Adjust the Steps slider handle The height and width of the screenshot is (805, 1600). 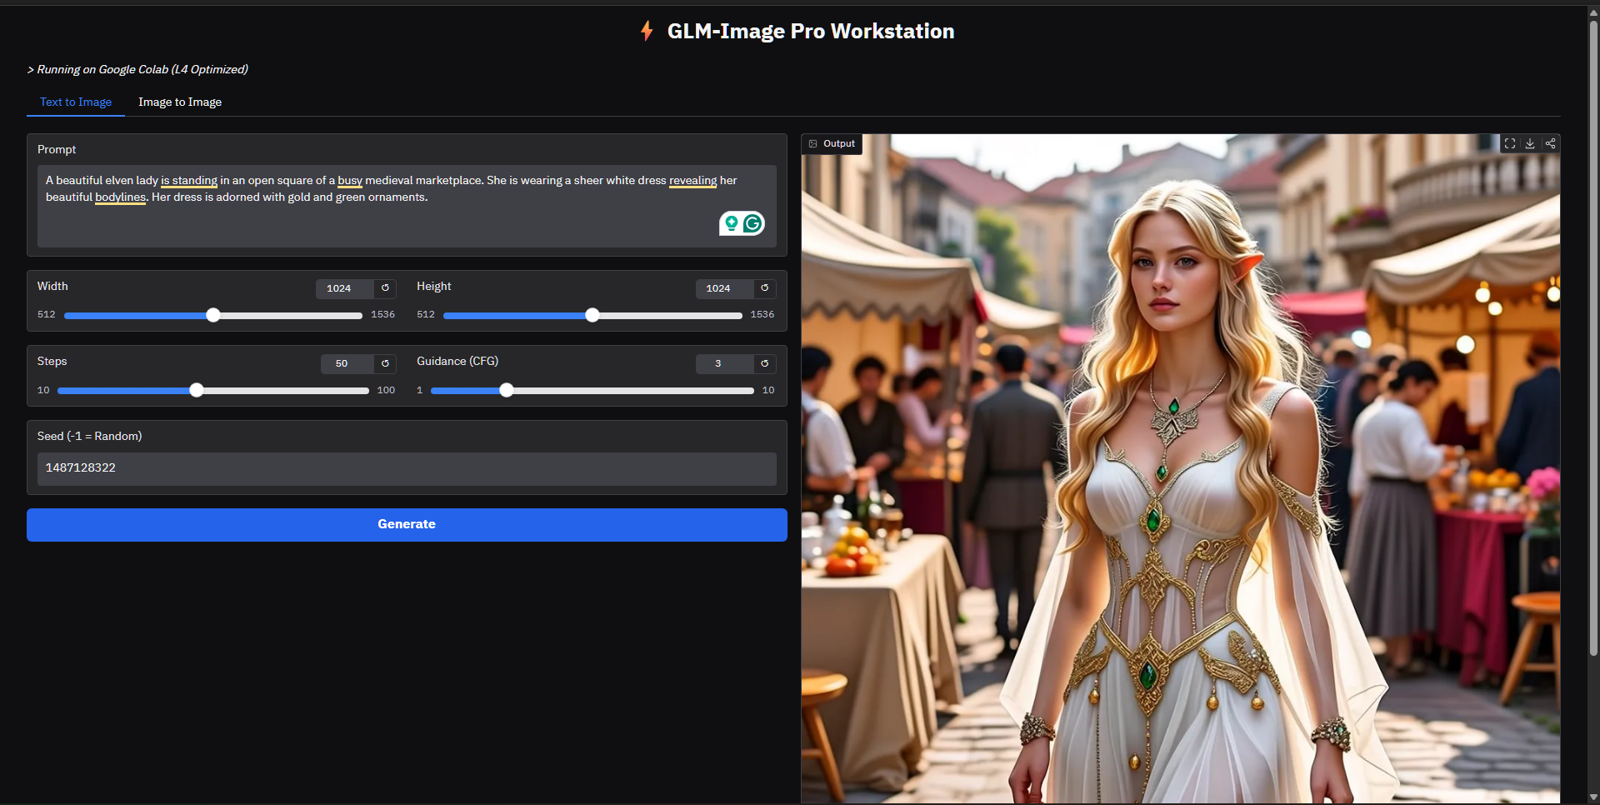[196, 390]
